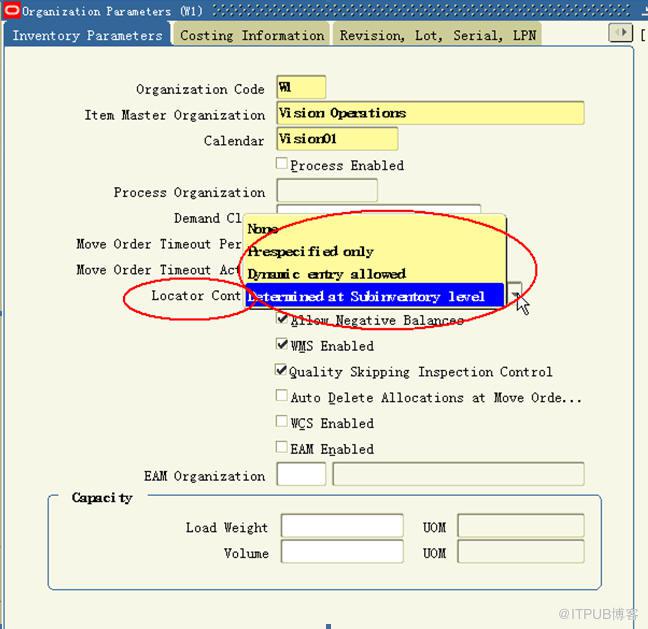Image resolution: width=648 pixels, height=629 pixels.
Task: Uncheck the WMS Enabled checkbox
Action: [282, 344]
